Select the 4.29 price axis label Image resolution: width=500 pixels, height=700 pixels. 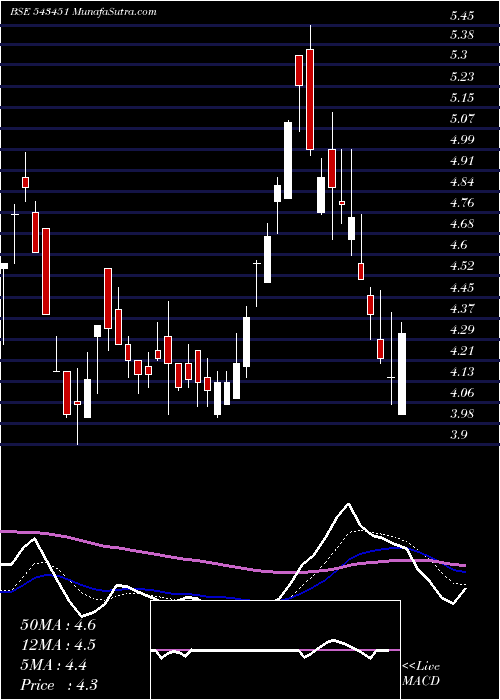coord(462,330)
